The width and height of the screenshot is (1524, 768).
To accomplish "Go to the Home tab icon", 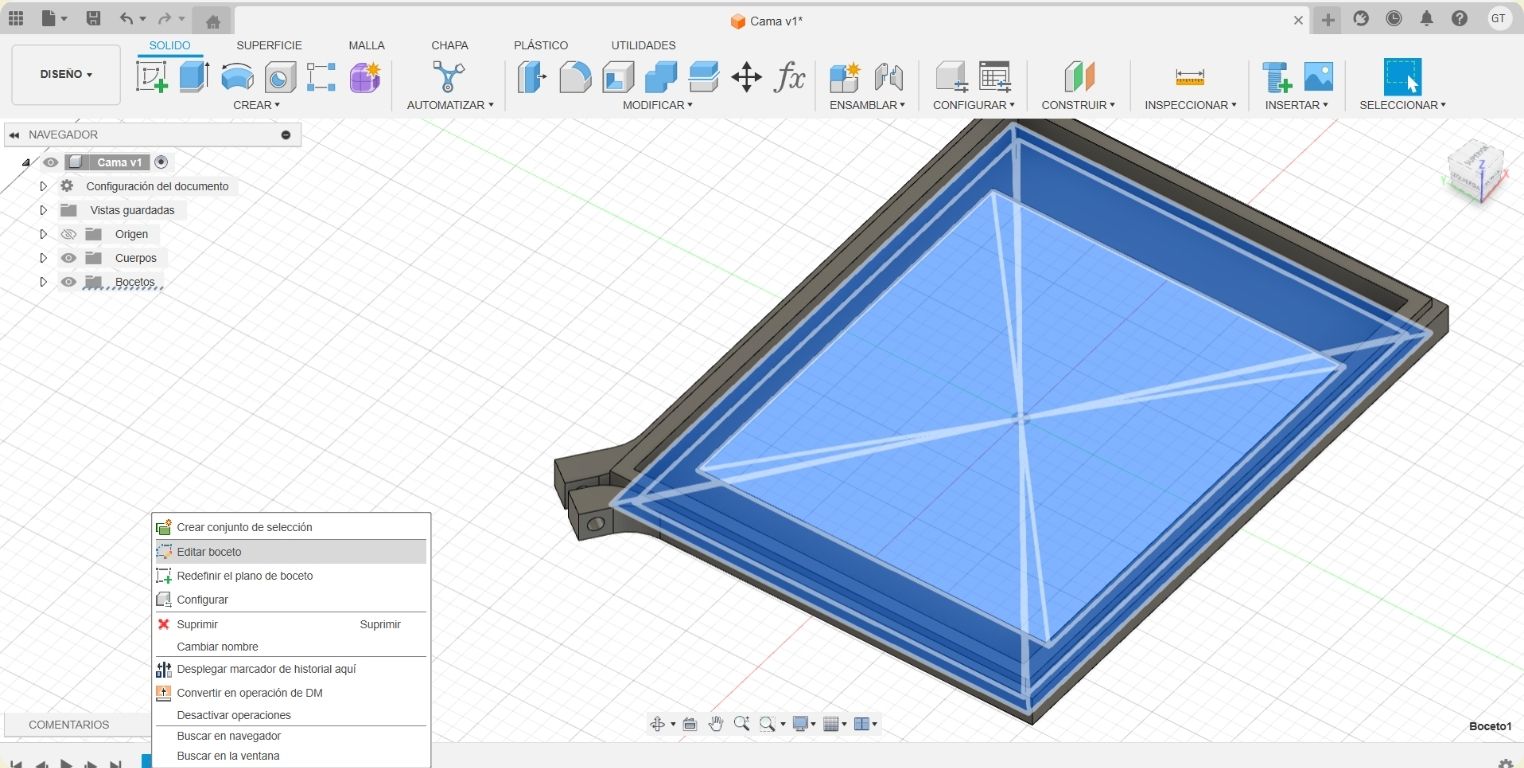I will pyautogui.click(x=212, y=20).
